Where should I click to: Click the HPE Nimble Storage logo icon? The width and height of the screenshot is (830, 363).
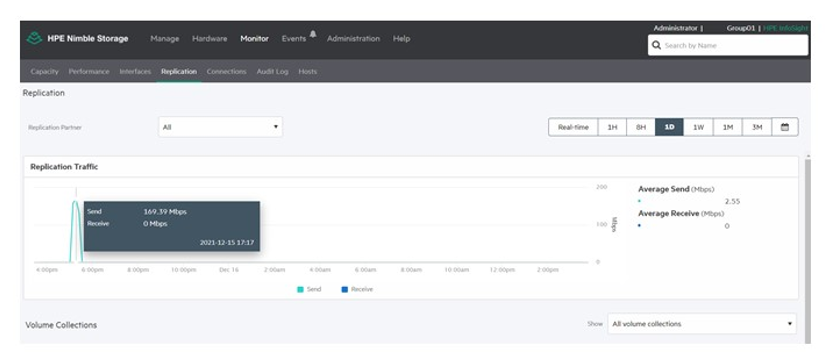(x=34, y=39)
